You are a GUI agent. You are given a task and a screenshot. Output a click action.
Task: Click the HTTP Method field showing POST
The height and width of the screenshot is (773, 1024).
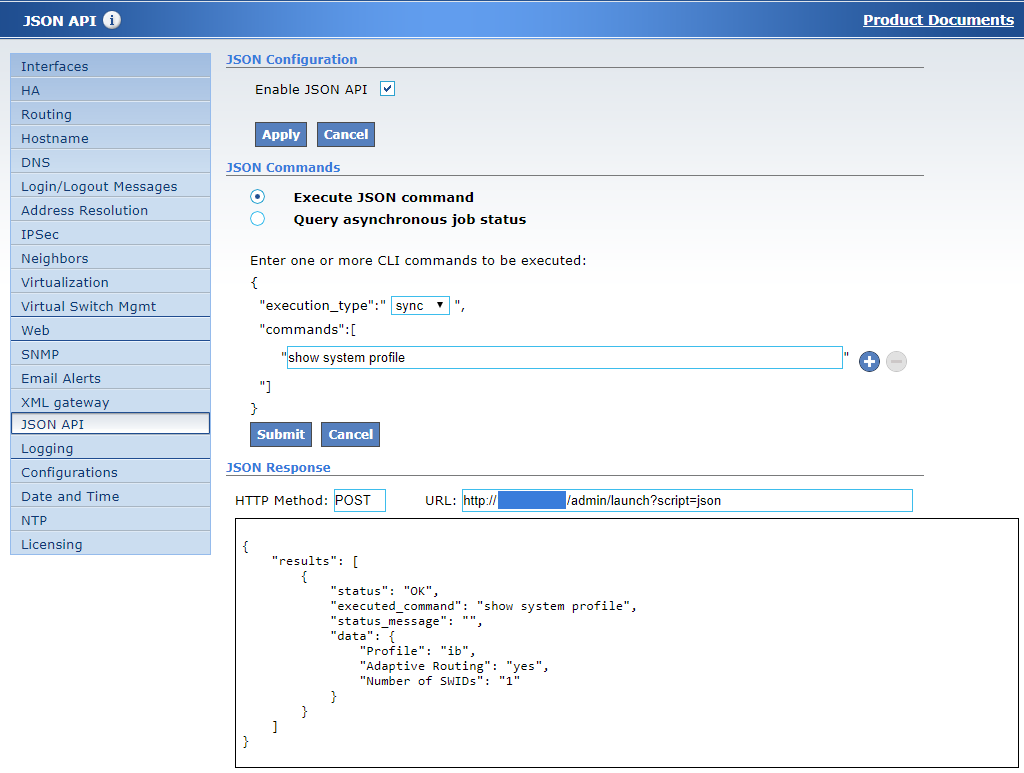point(359,500)
